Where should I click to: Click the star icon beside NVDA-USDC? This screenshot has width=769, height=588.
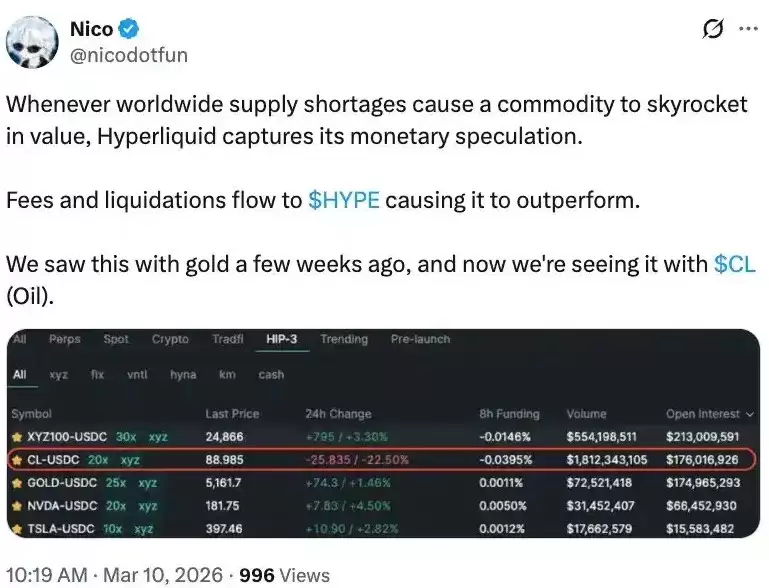pos(16,505)
